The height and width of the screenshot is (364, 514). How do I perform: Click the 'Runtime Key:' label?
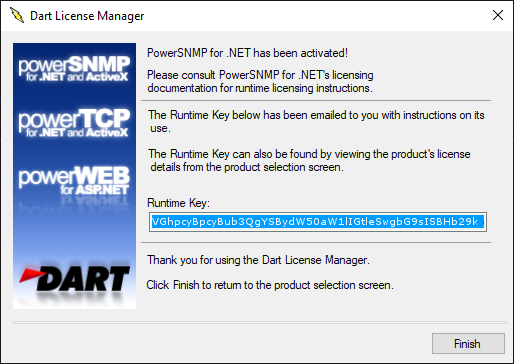pyautogui.click(x=178, y=203)
